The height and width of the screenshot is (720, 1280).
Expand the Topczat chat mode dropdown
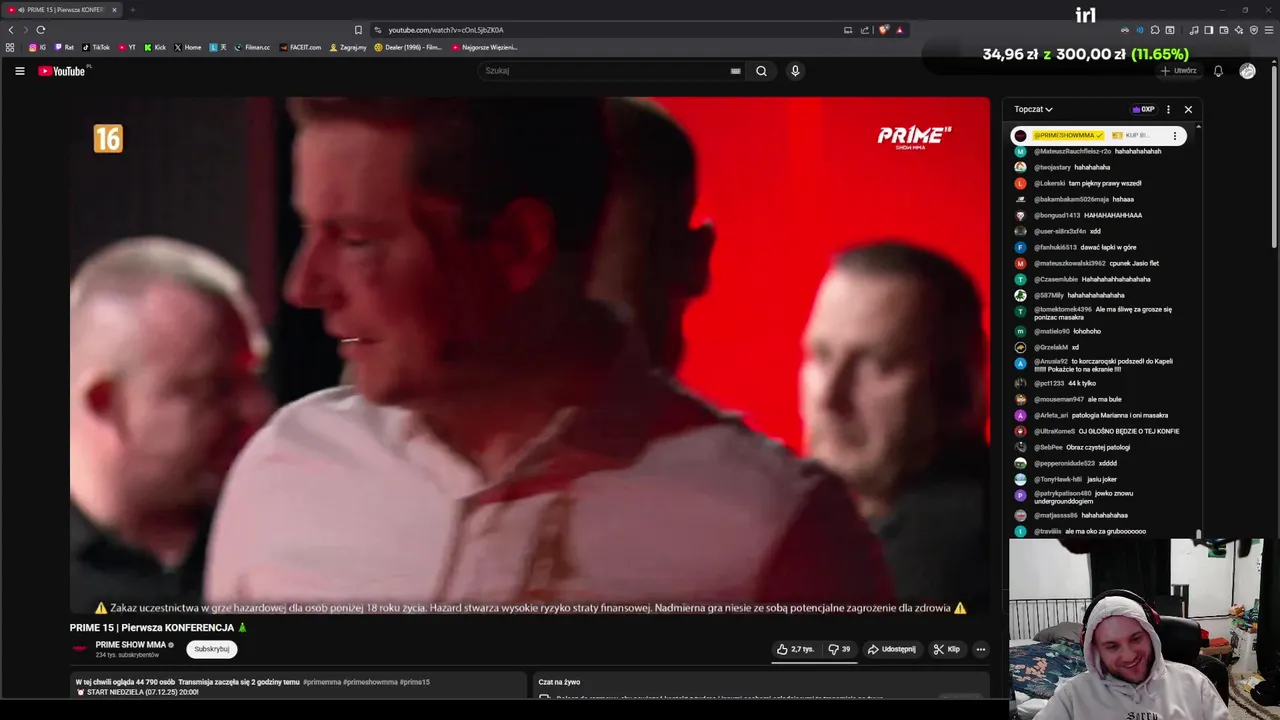point(1033,109)
